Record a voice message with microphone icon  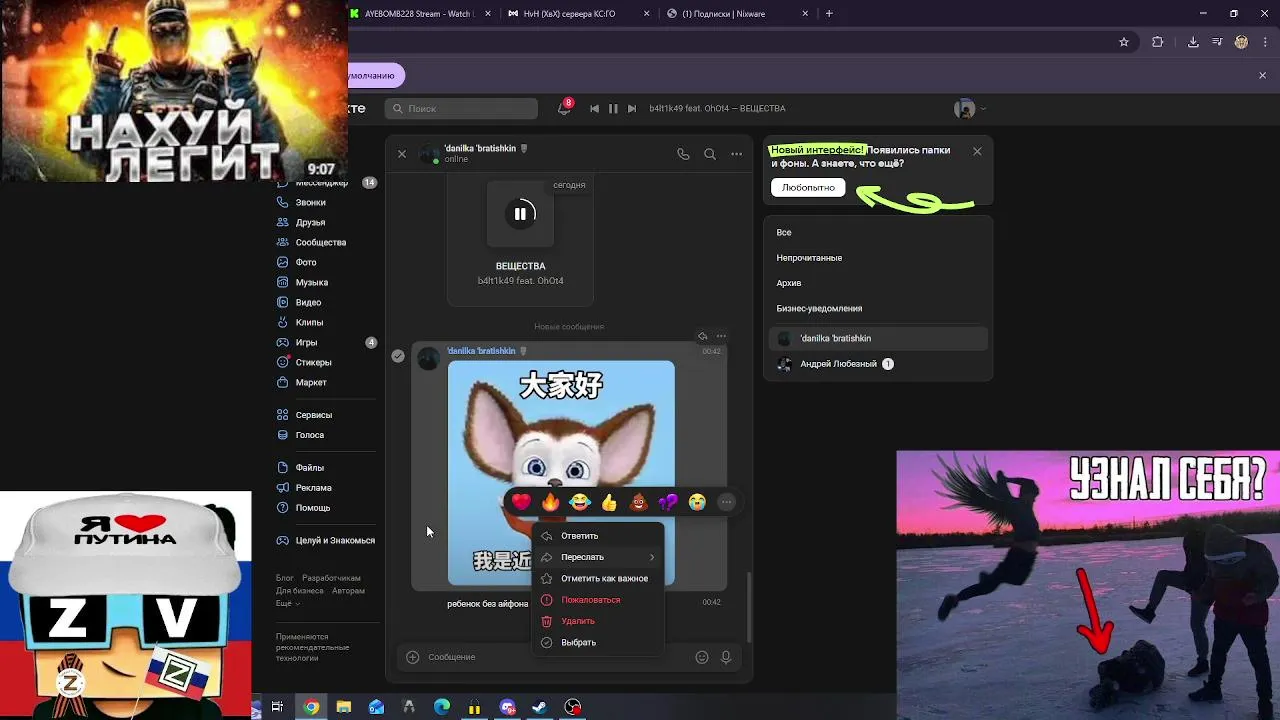[726, 657]
